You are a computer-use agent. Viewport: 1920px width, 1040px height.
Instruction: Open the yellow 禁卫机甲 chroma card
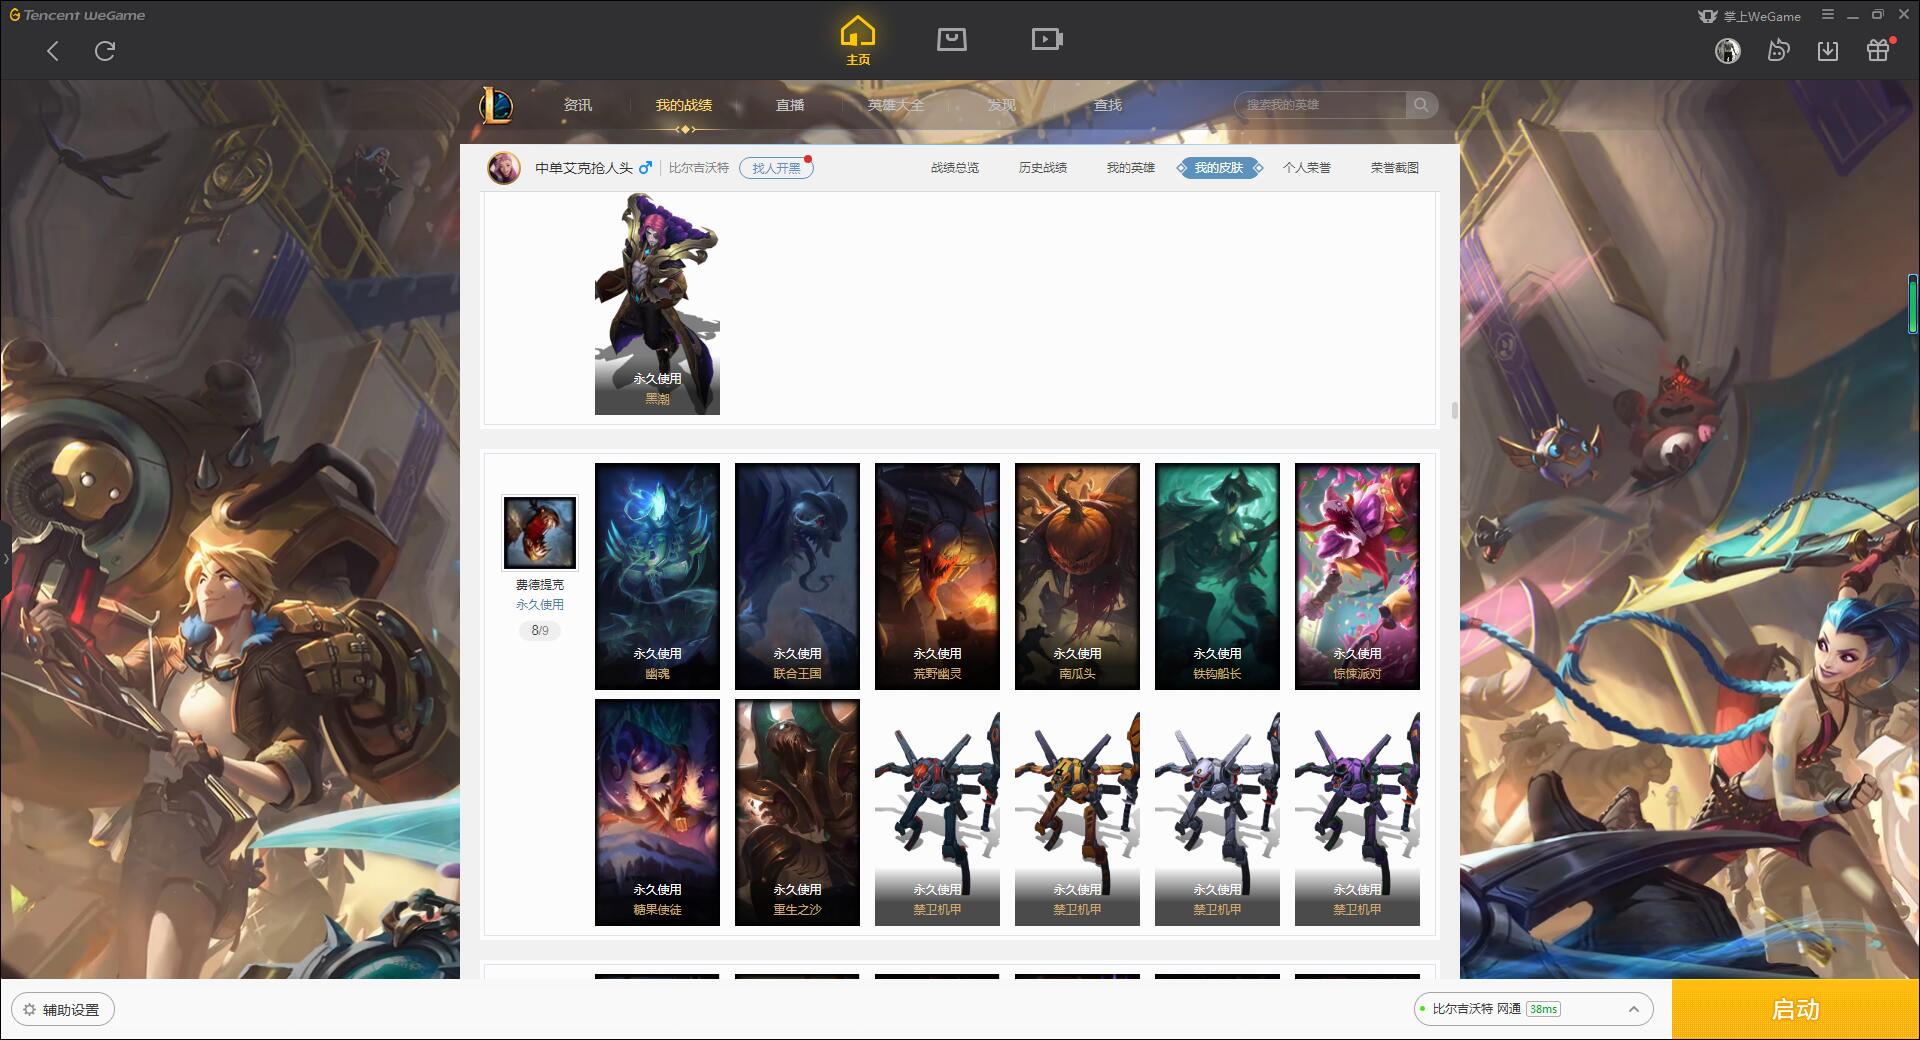tap(1077, 812)
